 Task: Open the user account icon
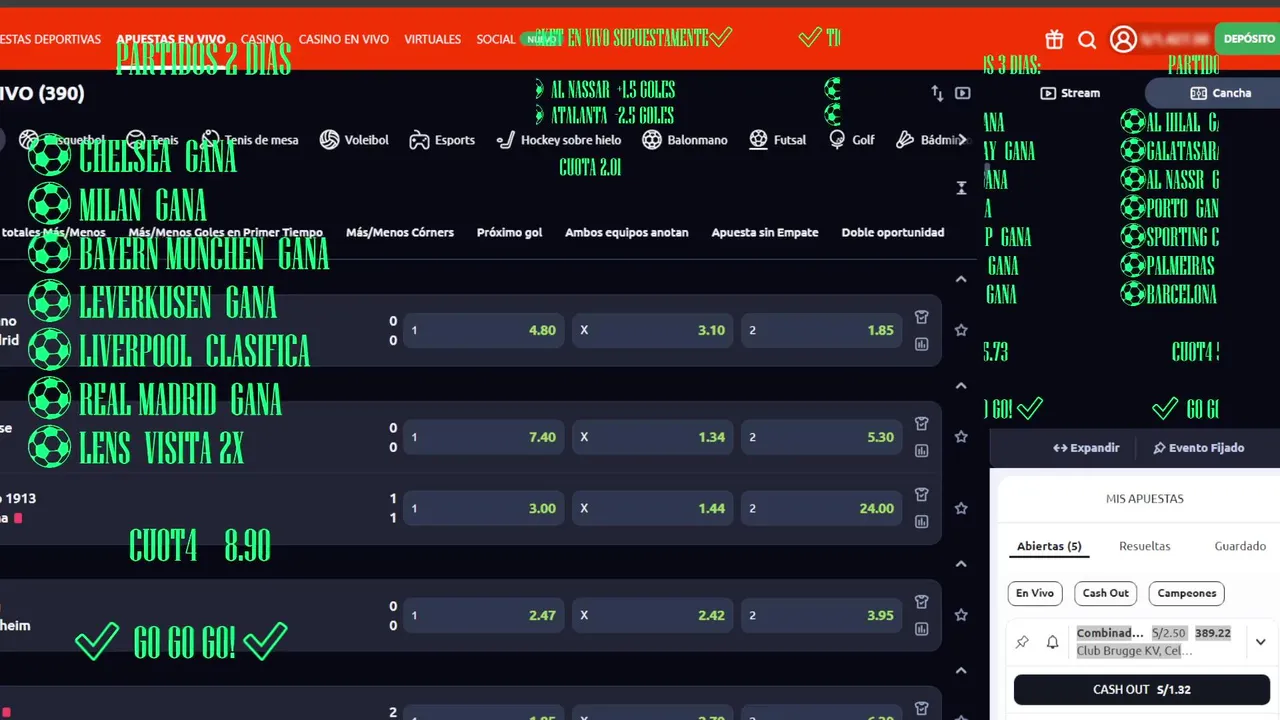tap(1123, 39)
